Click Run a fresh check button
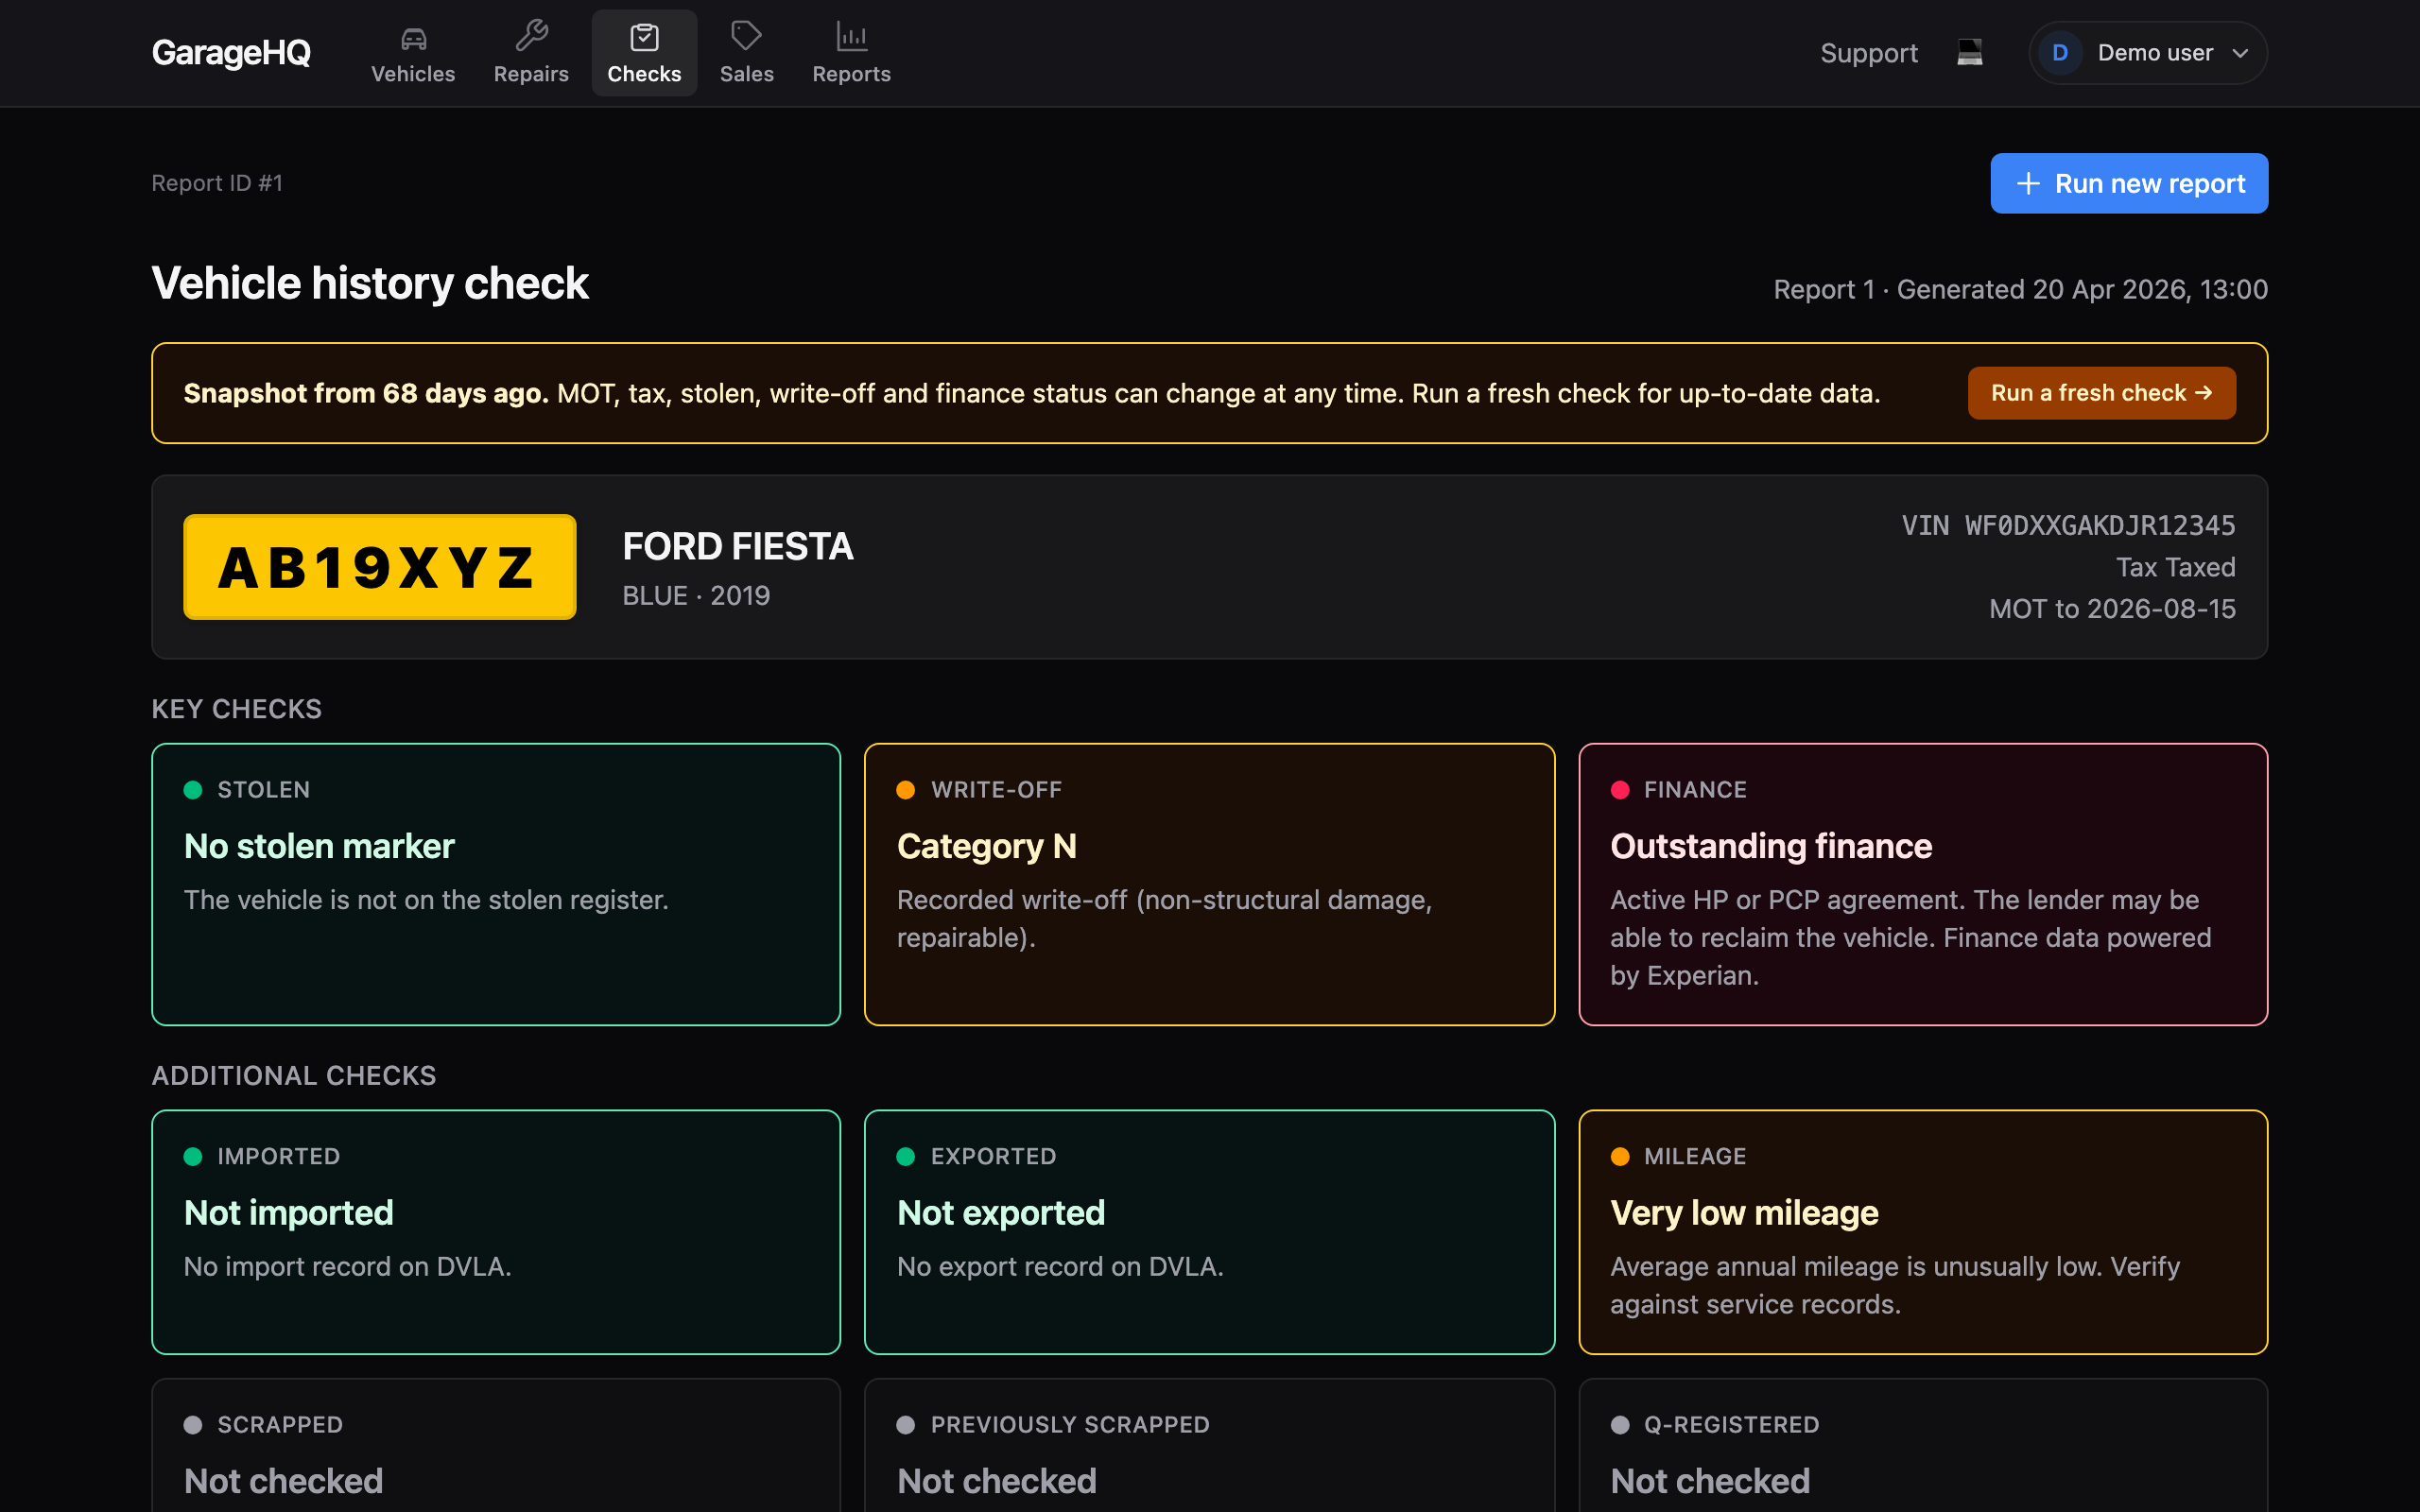Image resolution: width=2420 pixels, height=1512 pixels. (x=2101, y=393)
